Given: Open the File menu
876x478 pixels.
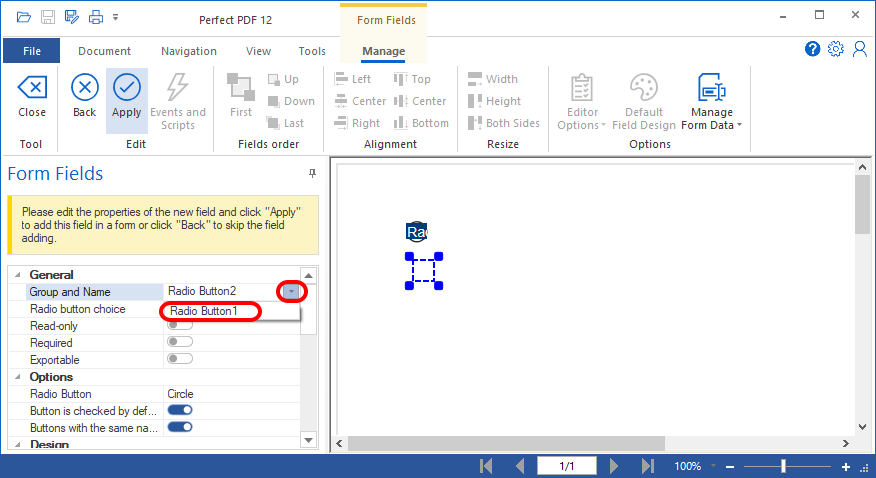Looking at the screenshot, I should coord(32,51).
